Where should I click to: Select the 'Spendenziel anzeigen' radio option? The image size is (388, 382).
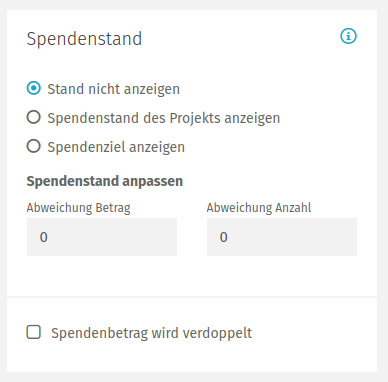[34, 146]
